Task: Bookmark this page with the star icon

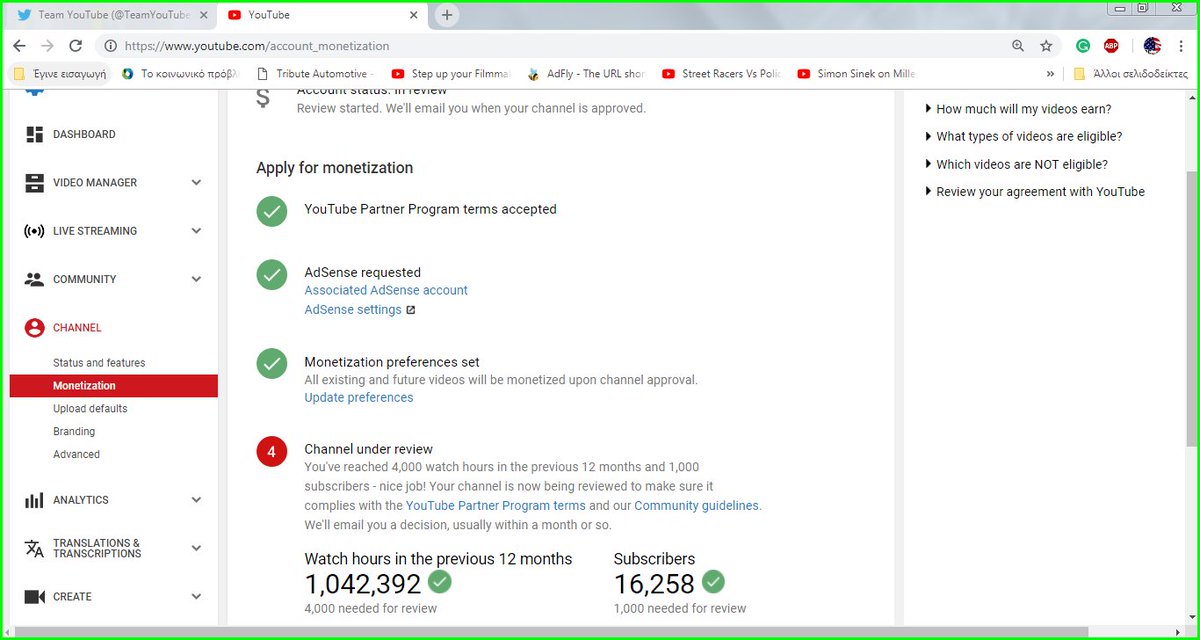Action: point(1046,46)
